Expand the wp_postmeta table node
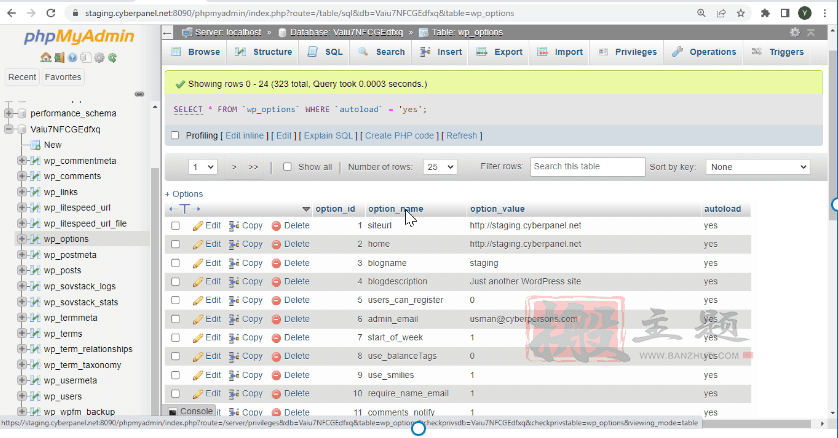The width and height of the screenshot is (838, 438). 22,255
